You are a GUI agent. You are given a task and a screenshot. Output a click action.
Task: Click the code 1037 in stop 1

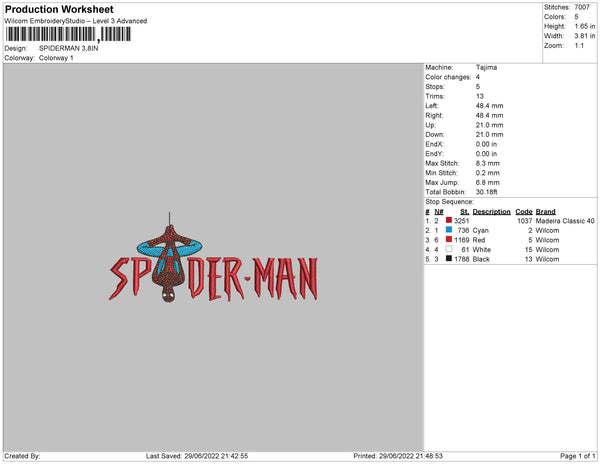tap(525, 221)
